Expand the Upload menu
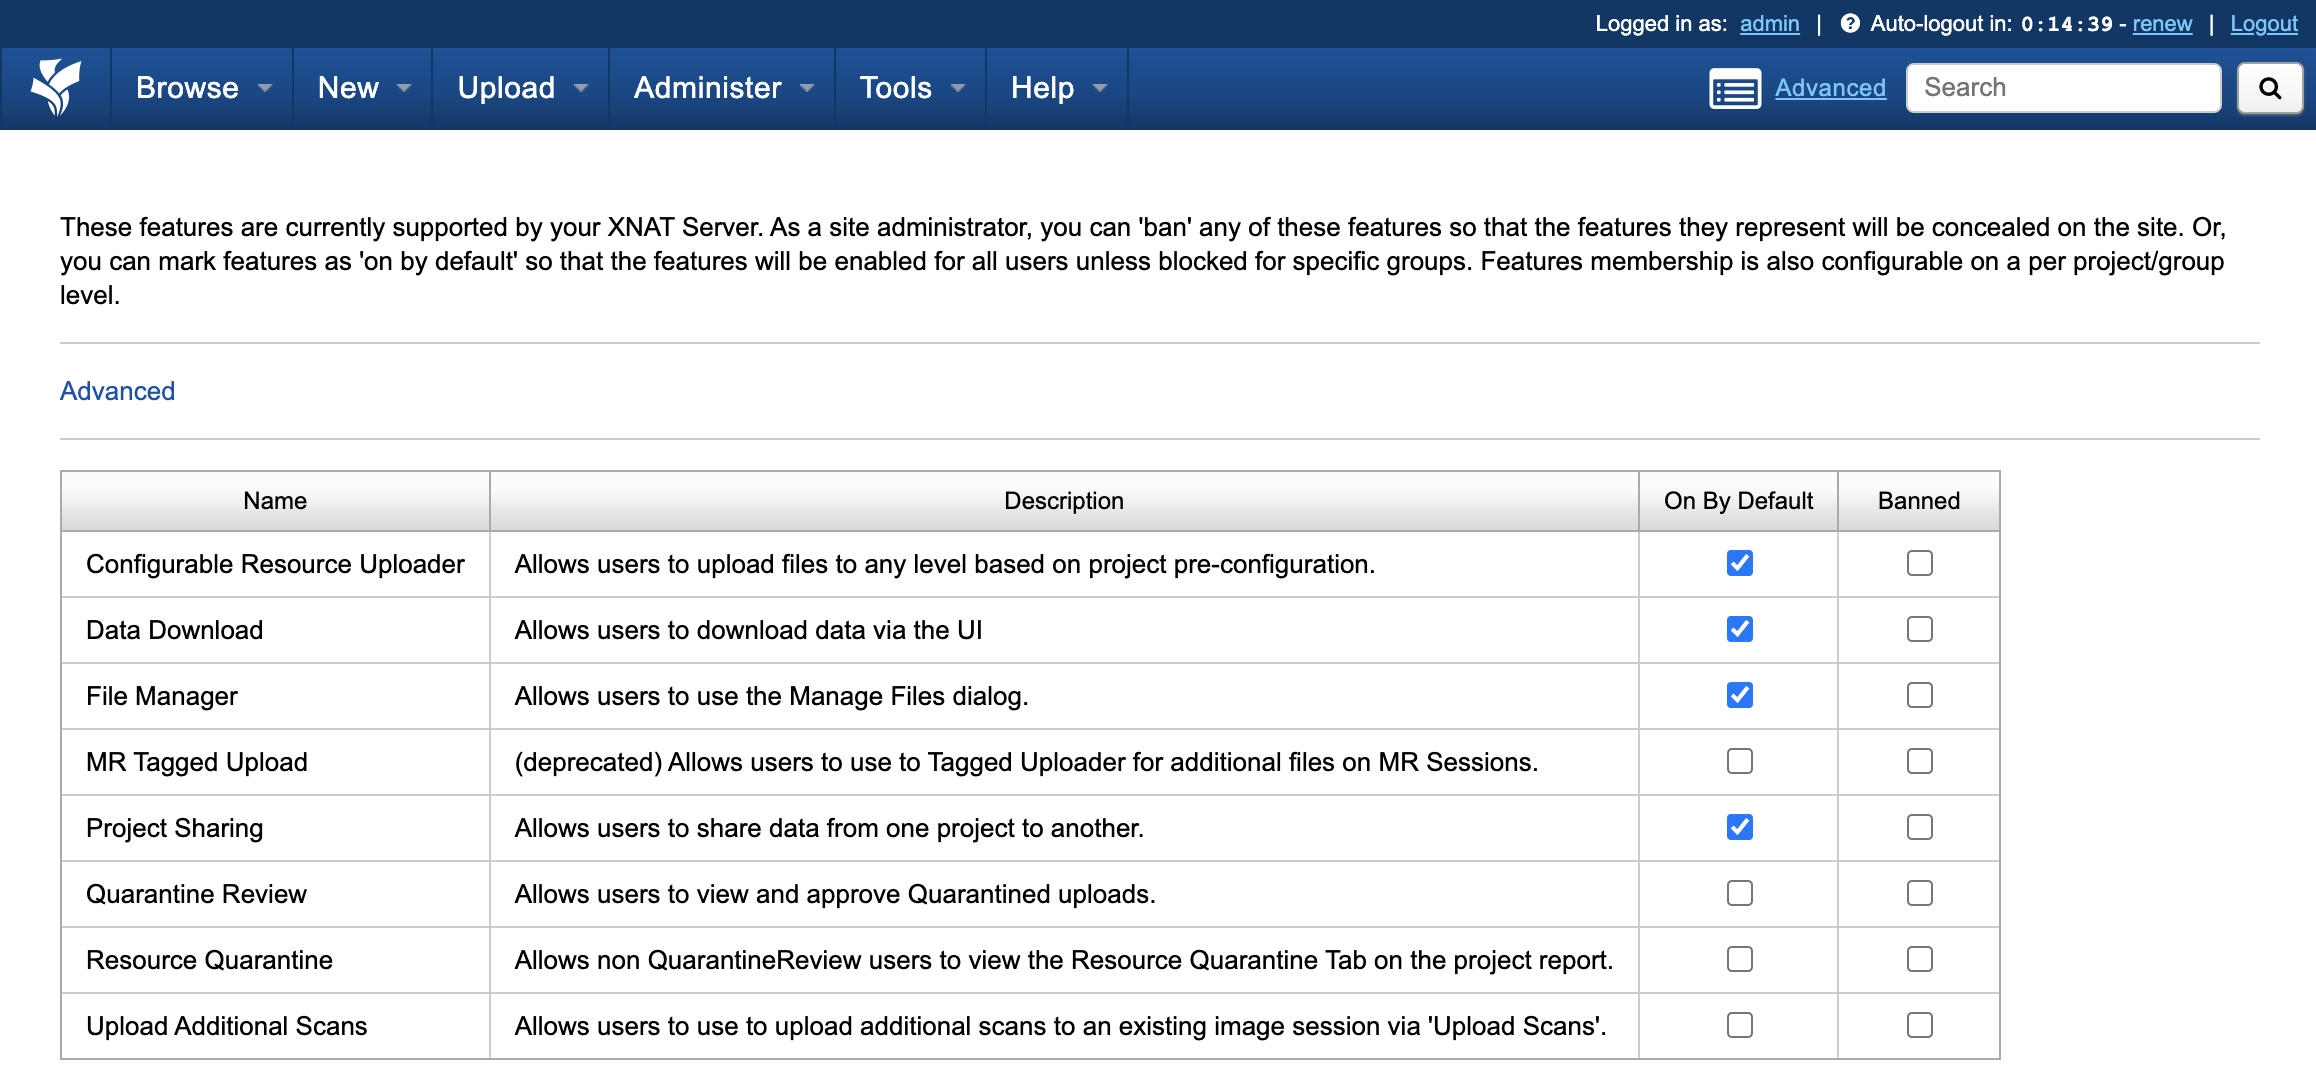 tap(522, 88)
